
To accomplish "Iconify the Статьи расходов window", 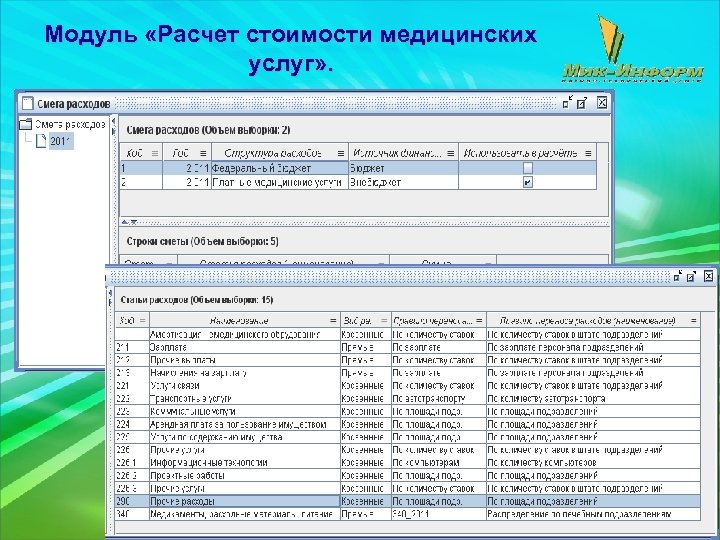I will tap(678, 276).
